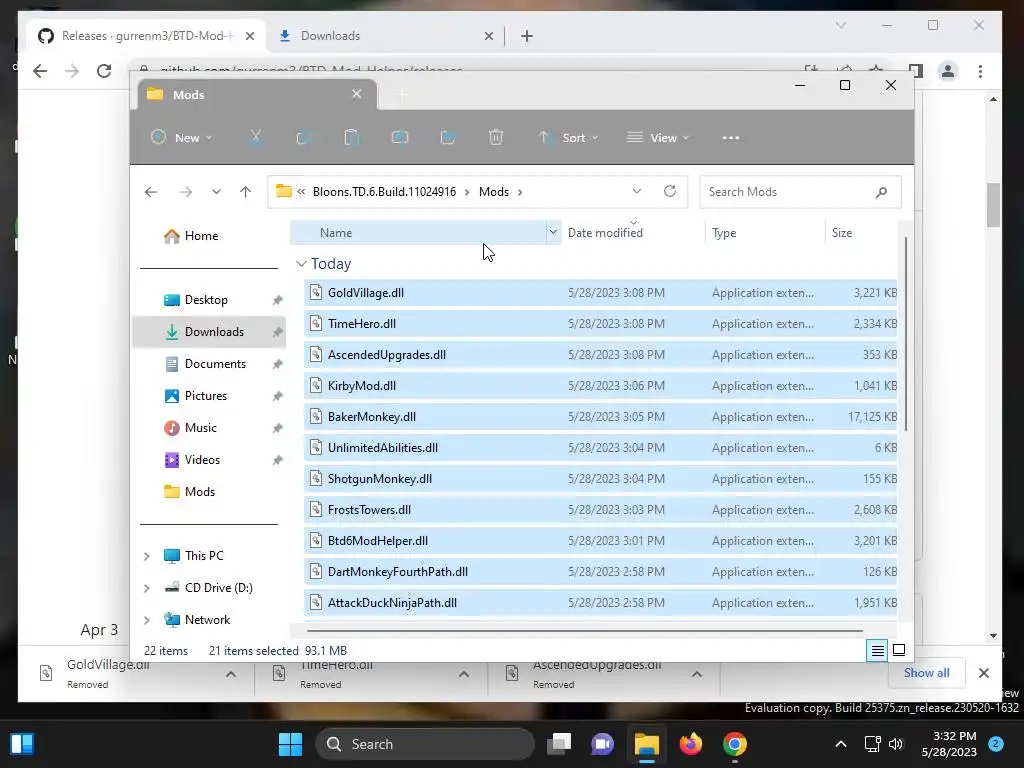Switch to large thumbnails view icon
Image resolution: width=1024 pixels, height=768 pixels.
tap(899, 650)
